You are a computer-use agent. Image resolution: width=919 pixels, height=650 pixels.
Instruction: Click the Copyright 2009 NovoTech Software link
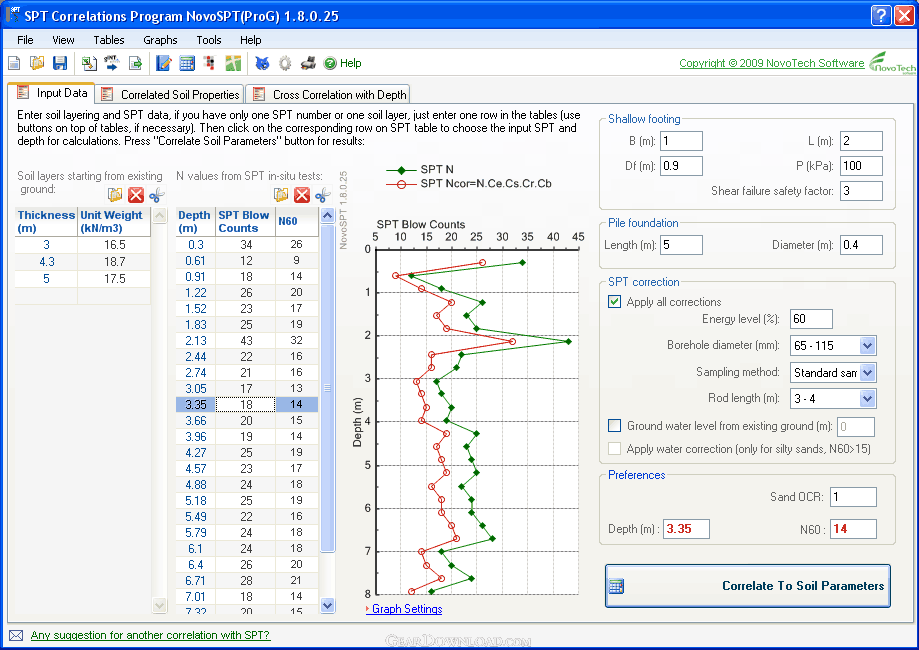coord(771,63)
